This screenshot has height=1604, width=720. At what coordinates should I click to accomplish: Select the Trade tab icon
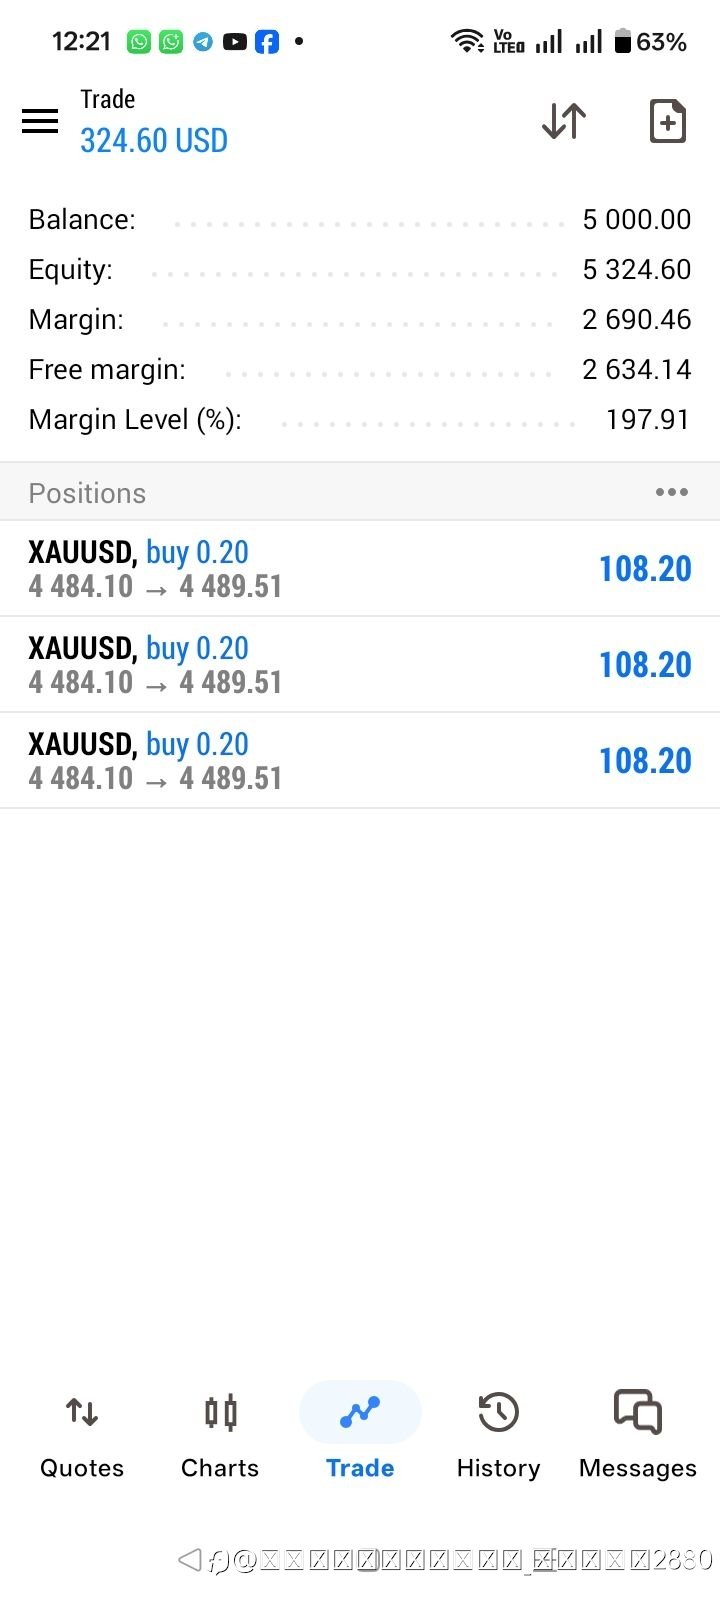pyautogui.click(x=360, y=1413)
